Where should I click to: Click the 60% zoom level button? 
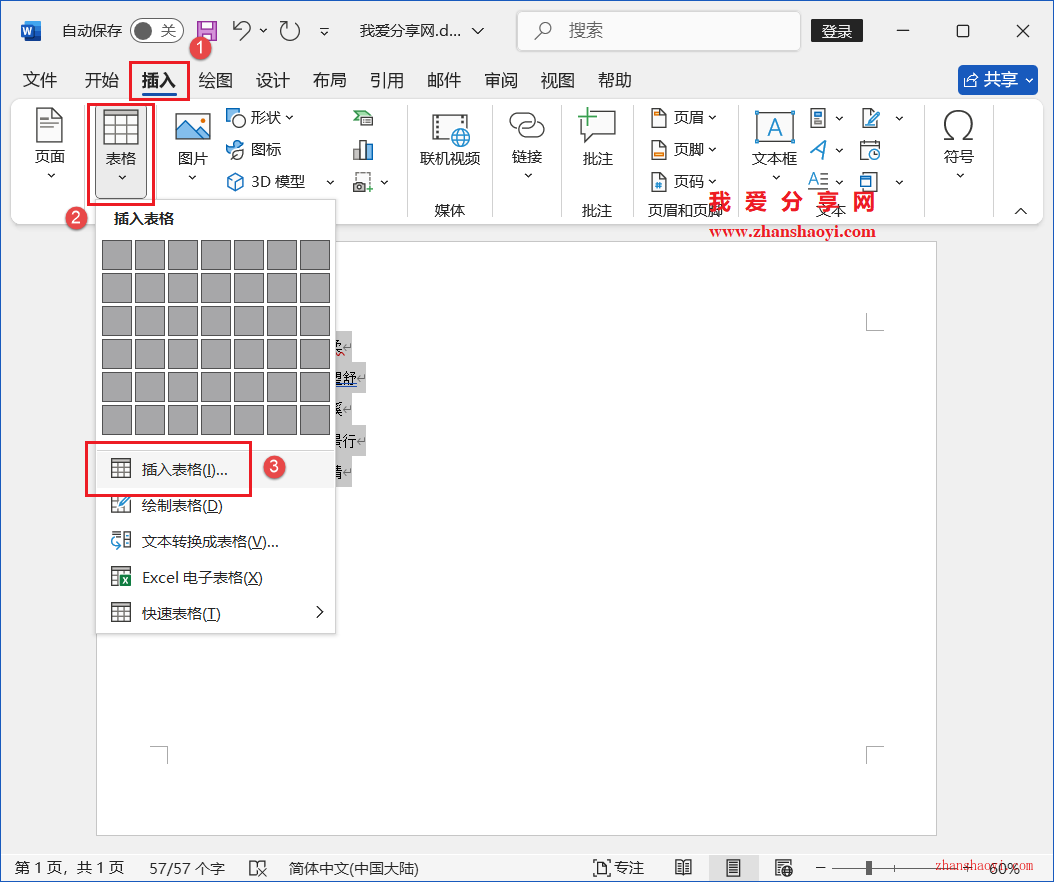tap(1004, 868)
